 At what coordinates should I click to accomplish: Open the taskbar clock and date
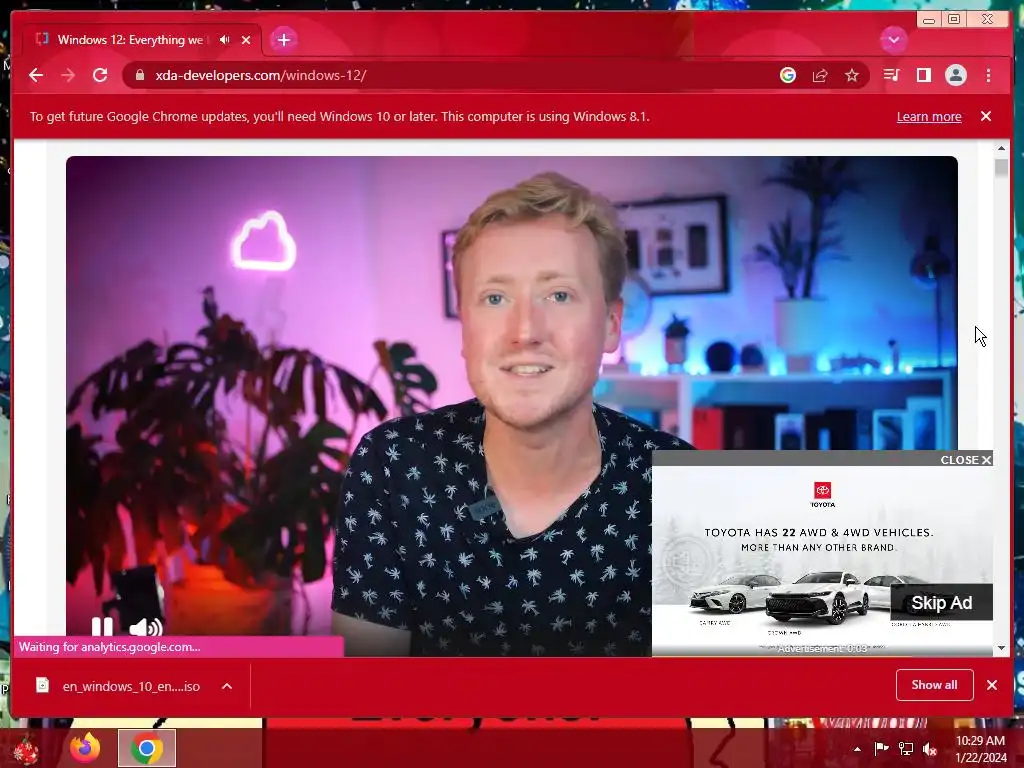[x=981, y=749]
